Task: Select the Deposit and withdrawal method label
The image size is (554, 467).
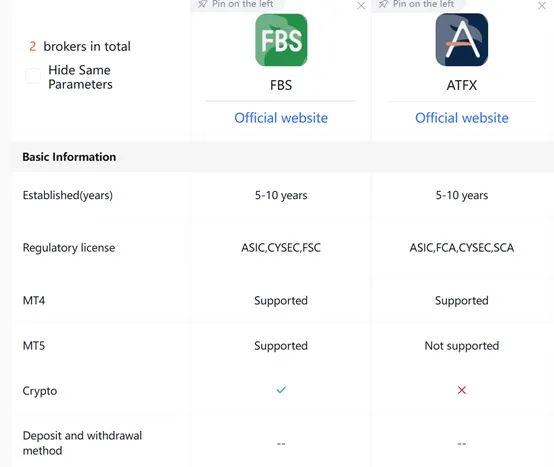Action: click(82, 443)
